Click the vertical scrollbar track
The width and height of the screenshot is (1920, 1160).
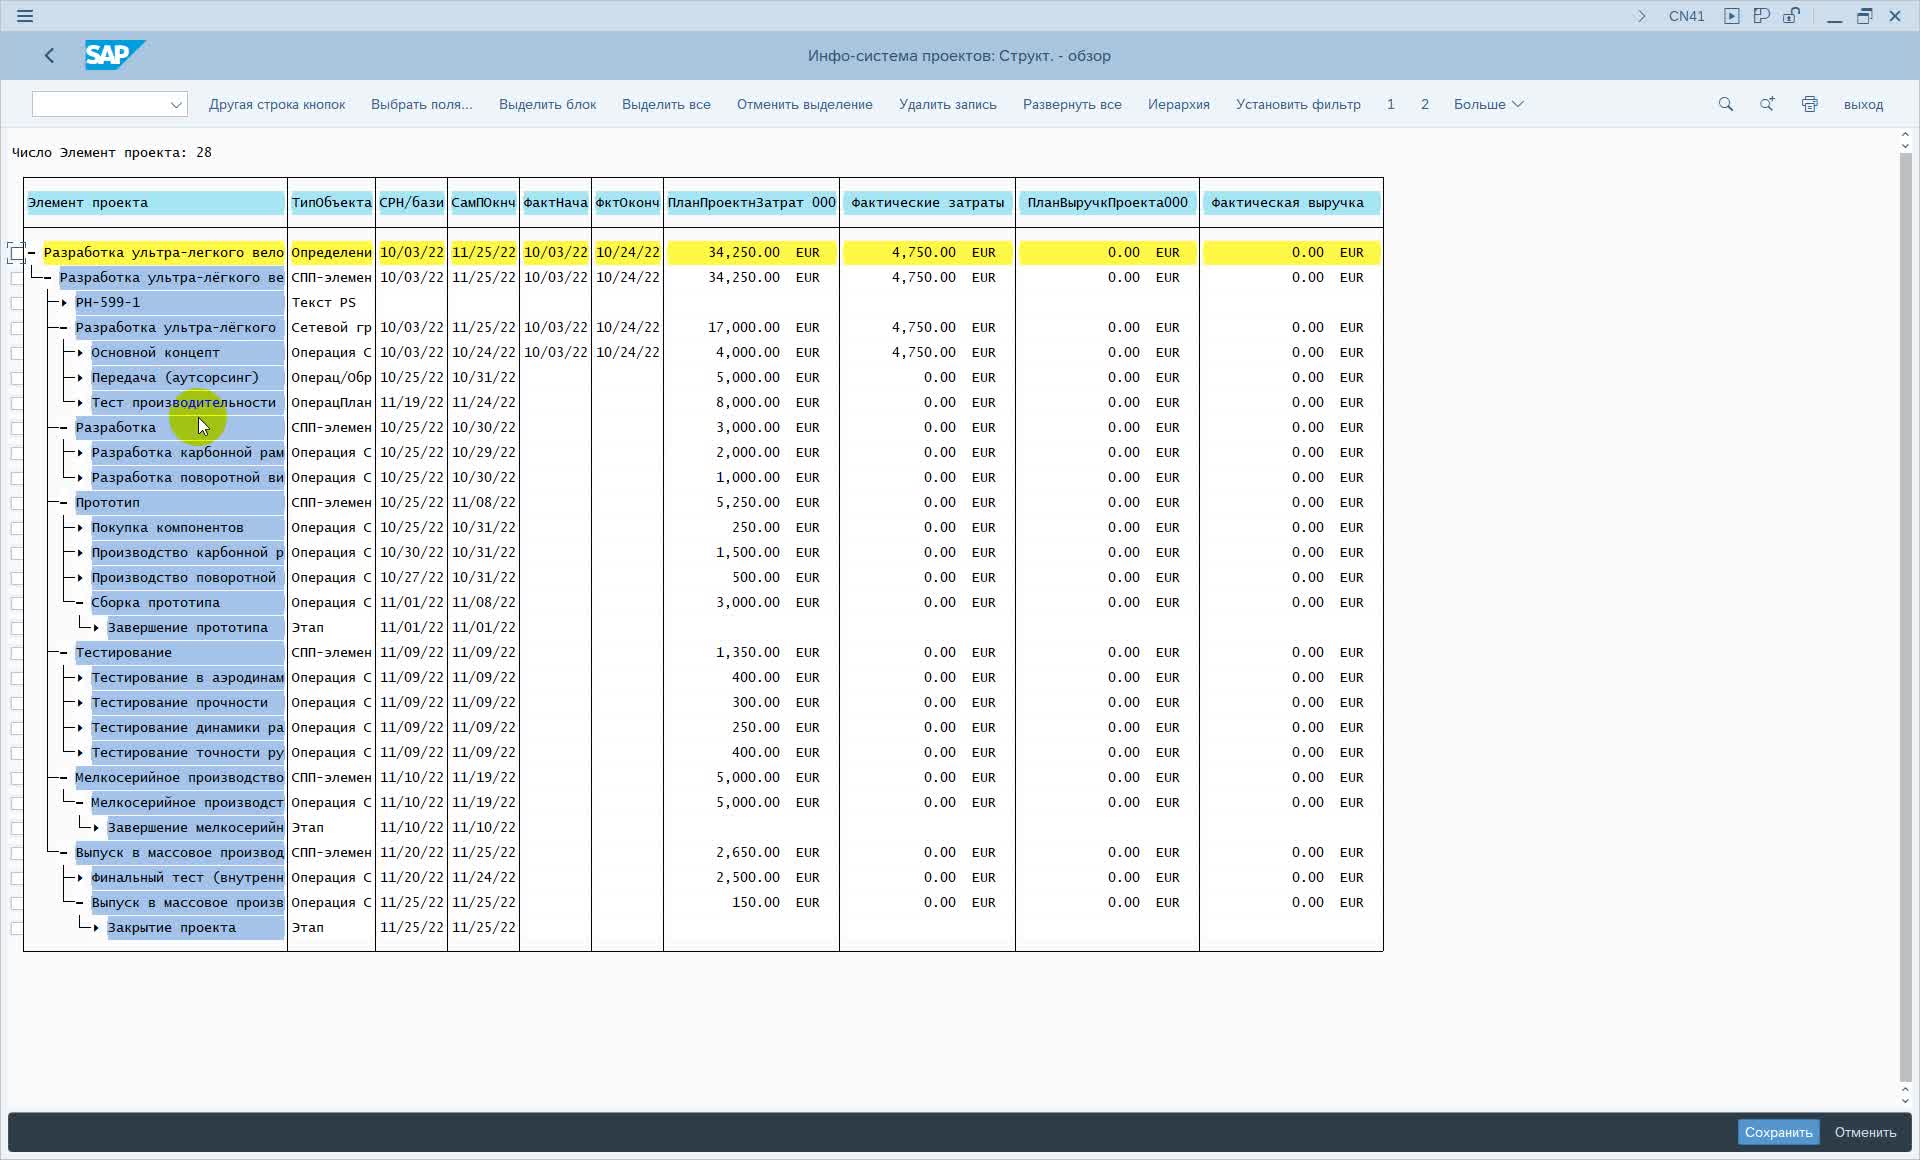pyautogui.click(x=1905, y=615)
